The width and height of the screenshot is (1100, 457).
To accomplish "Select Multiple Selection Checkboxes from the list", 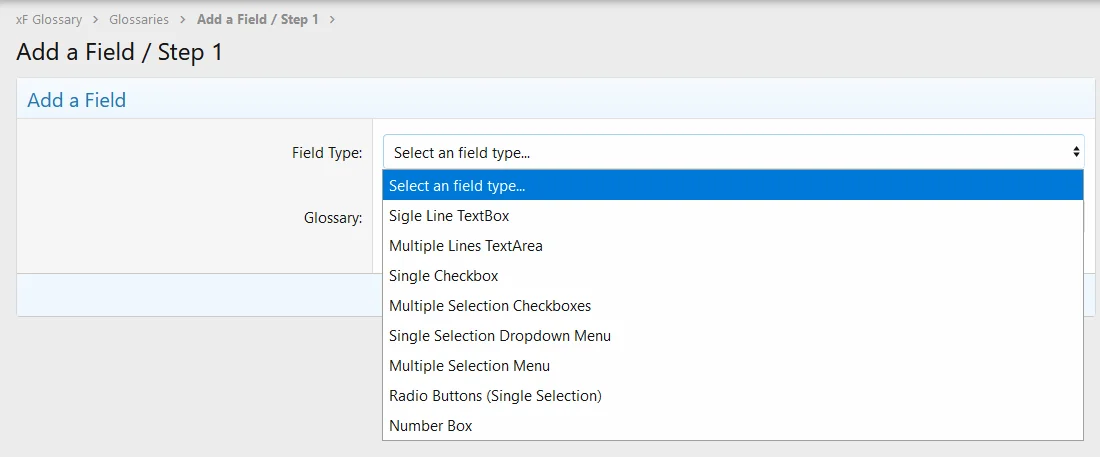I will click(x=490, y=306).
